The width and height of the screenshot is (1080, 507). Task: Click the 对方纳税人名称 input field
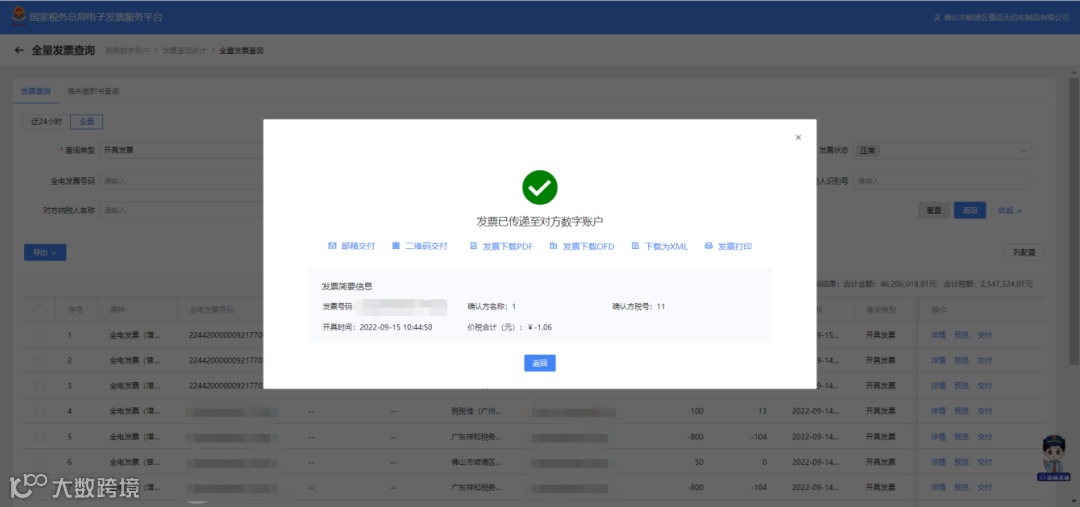pyautogui.click(x=182, y=211)
